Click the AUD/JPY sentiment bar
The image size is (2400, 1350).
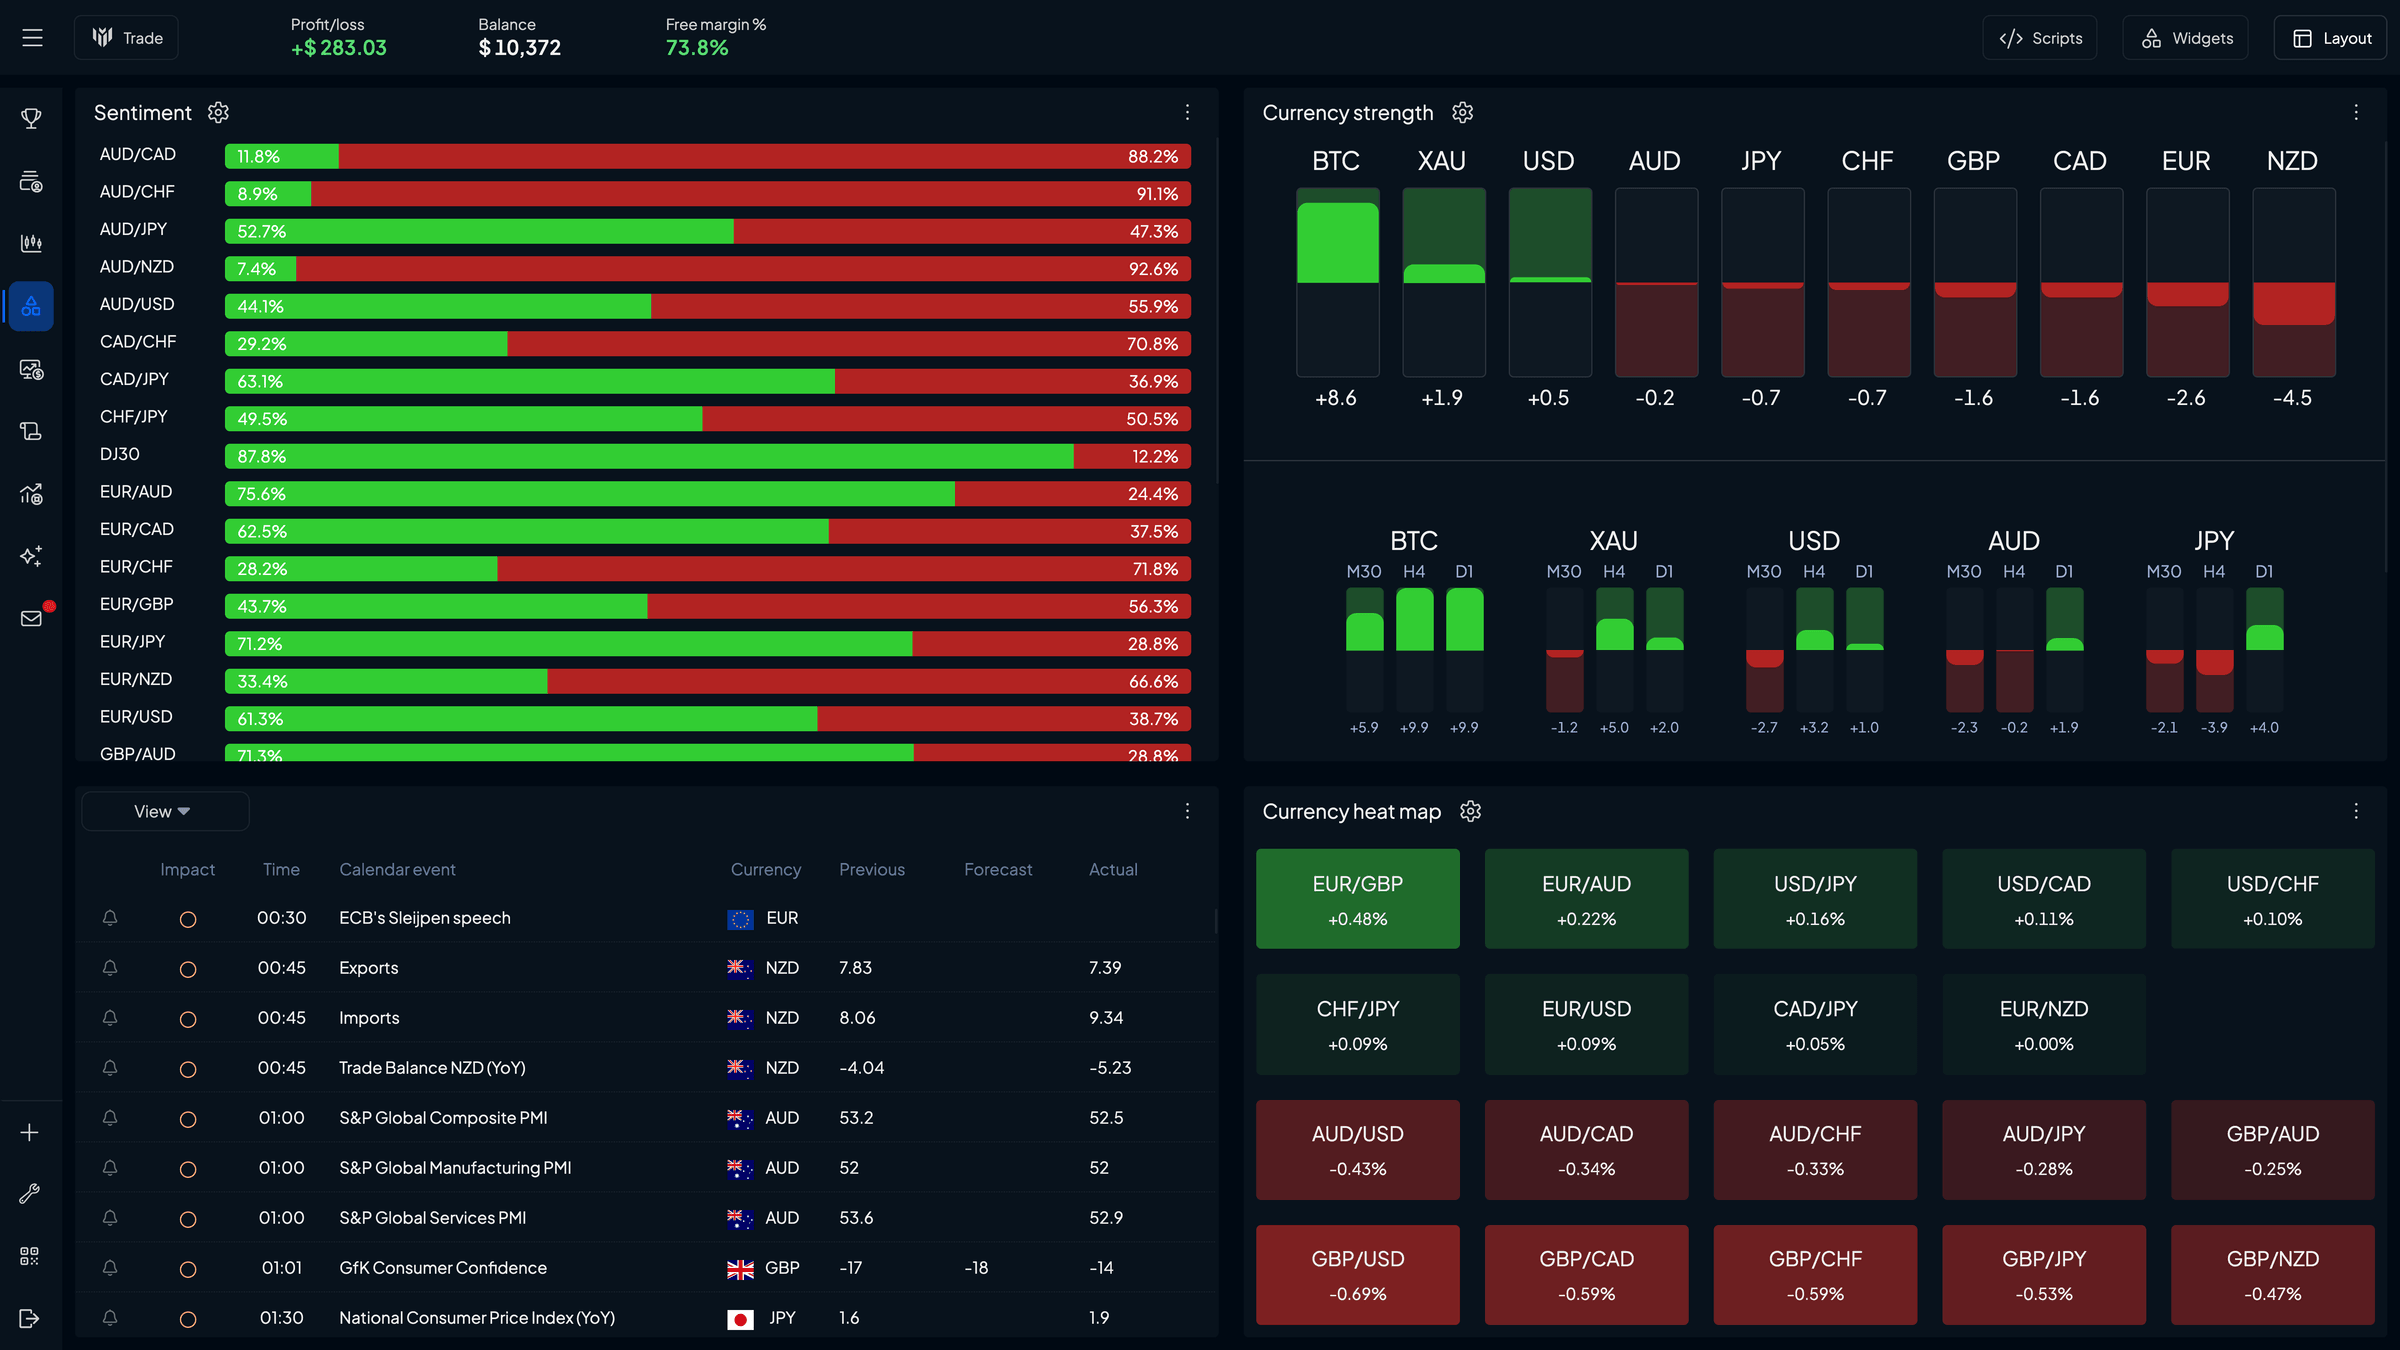(708, 231)
